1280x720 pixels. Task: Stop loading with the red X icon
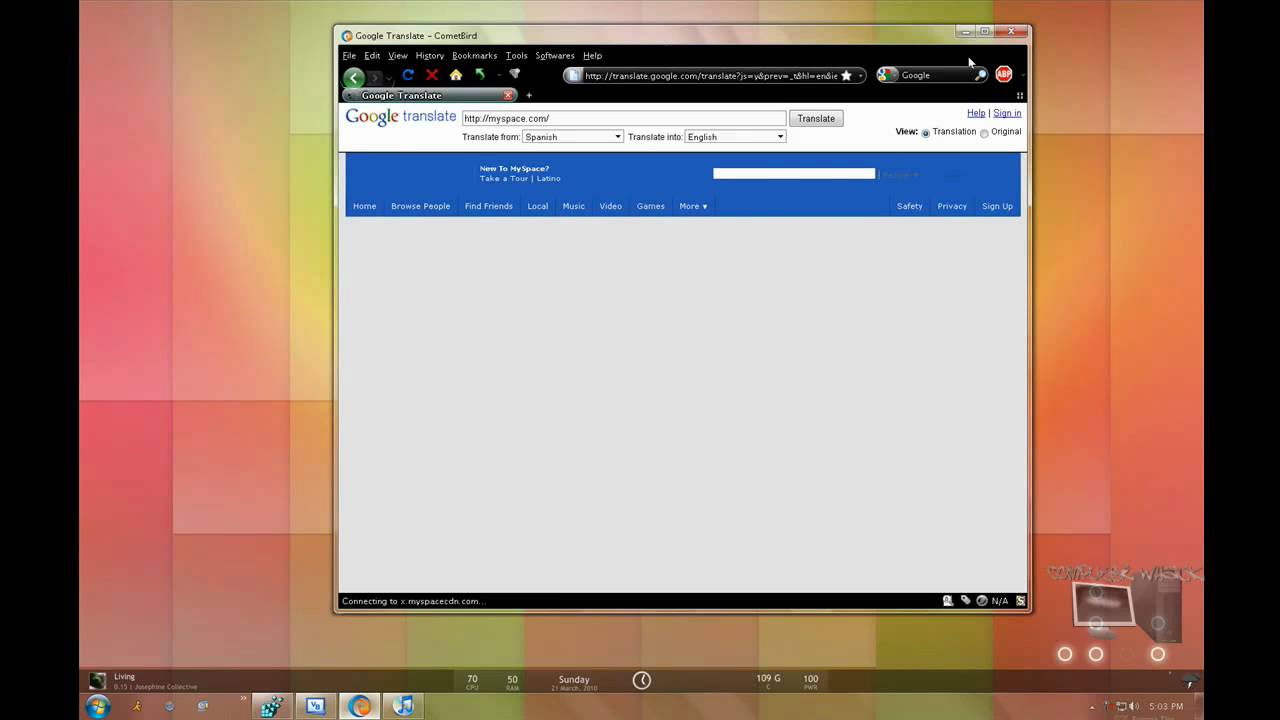coord(432,75)
